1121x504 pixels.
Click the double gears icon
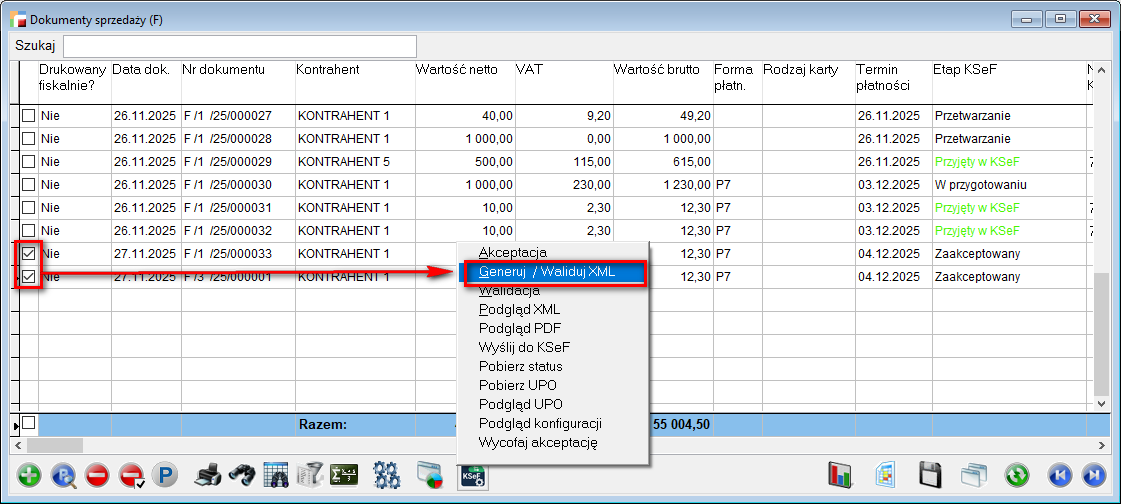(386, 476)
